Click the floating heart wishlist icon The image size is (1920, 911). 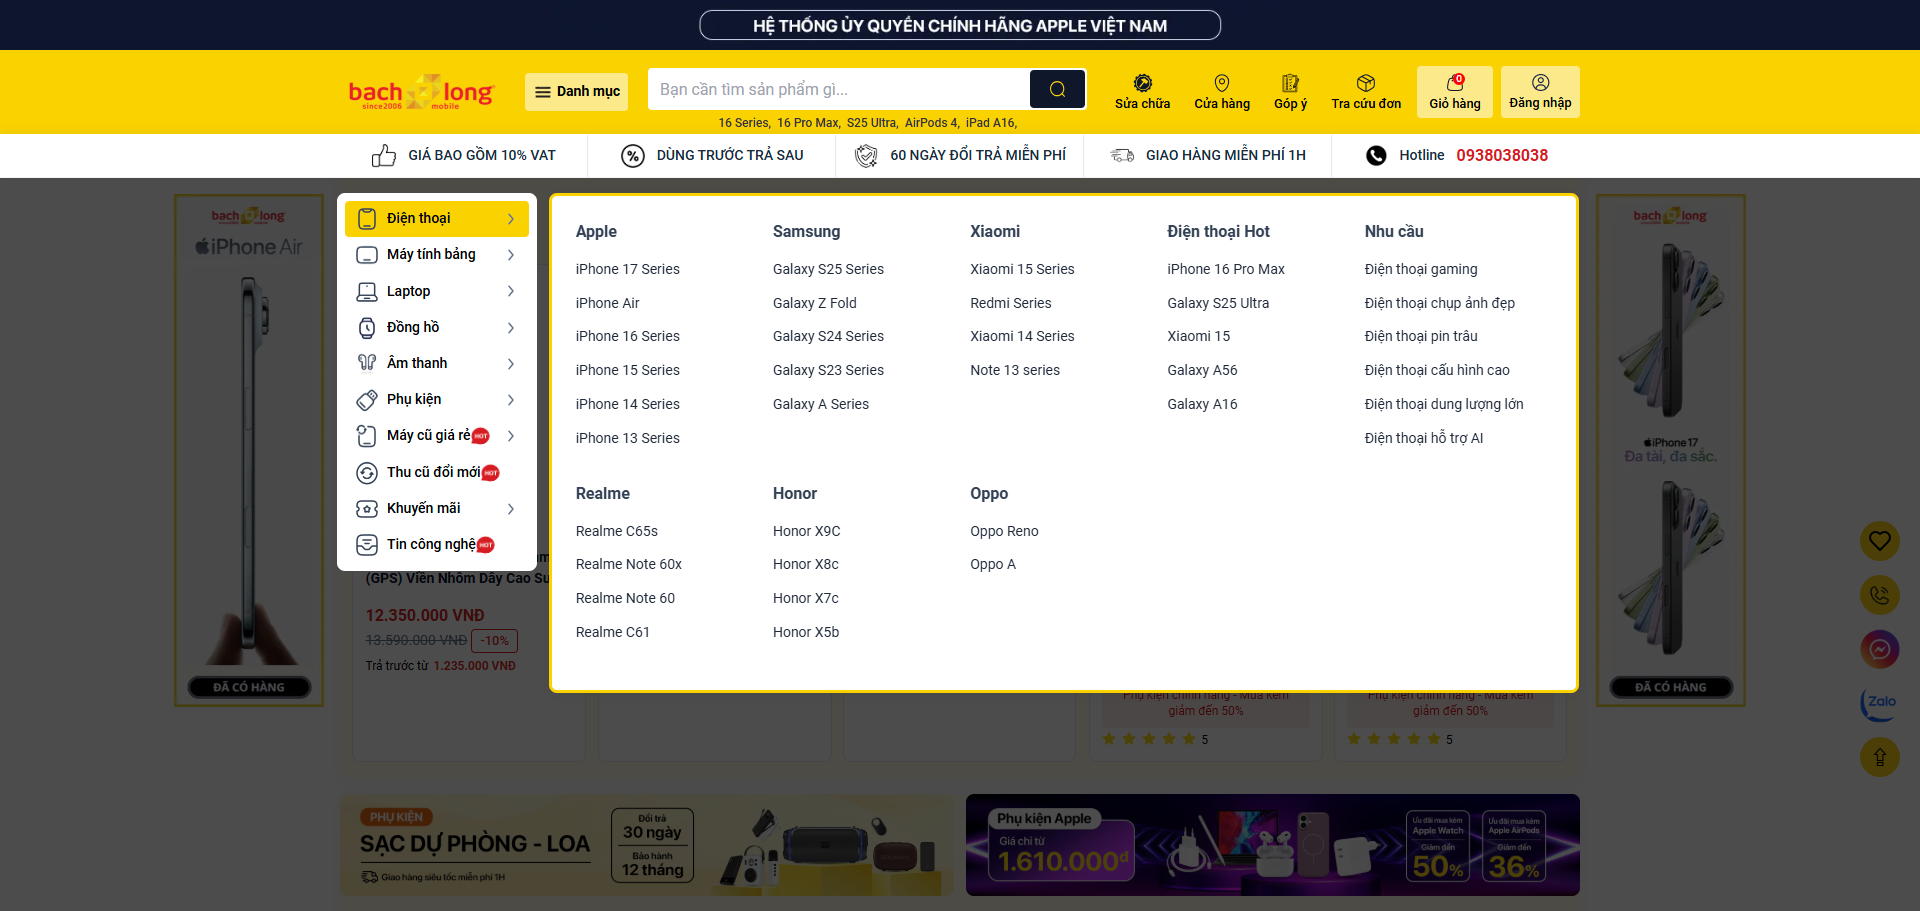(1879, 541)
